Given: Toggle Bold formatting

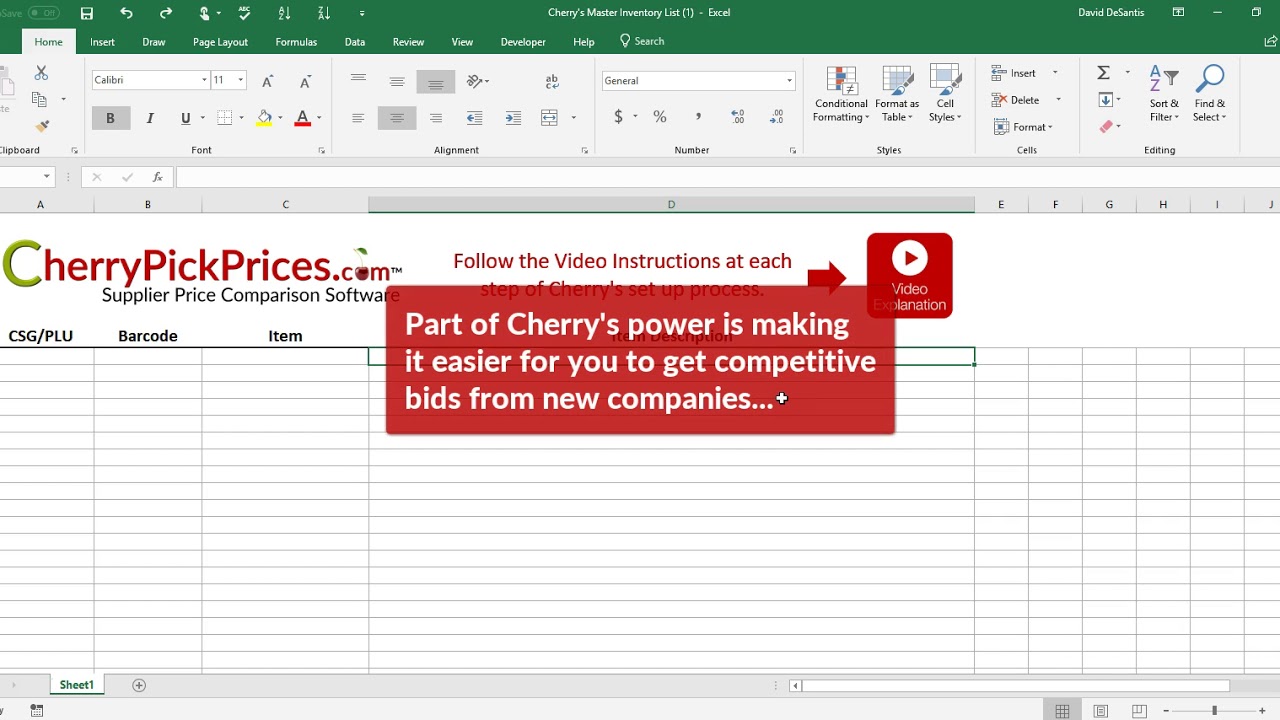Looking at the screenshot, I should point(110,118).
